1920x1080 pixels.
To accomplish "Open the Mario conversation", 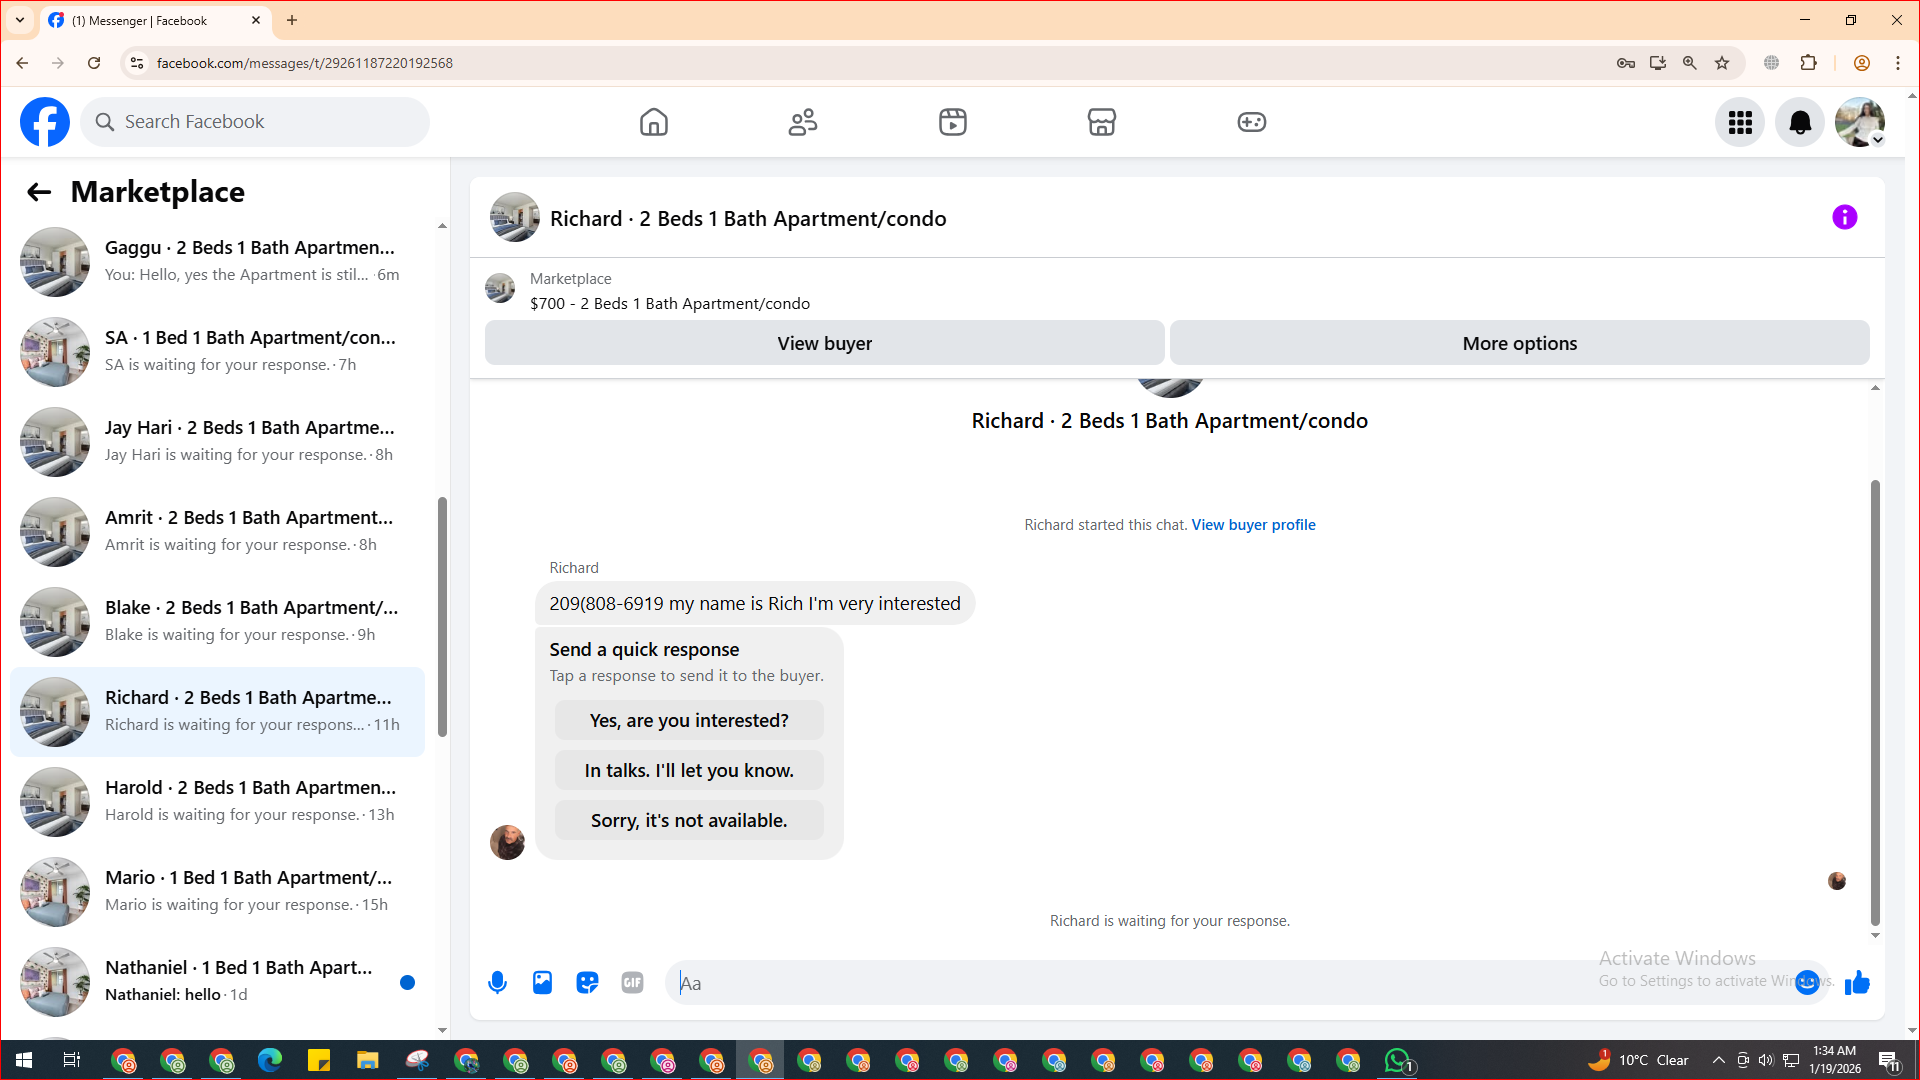I will click(x=217, y=891).
